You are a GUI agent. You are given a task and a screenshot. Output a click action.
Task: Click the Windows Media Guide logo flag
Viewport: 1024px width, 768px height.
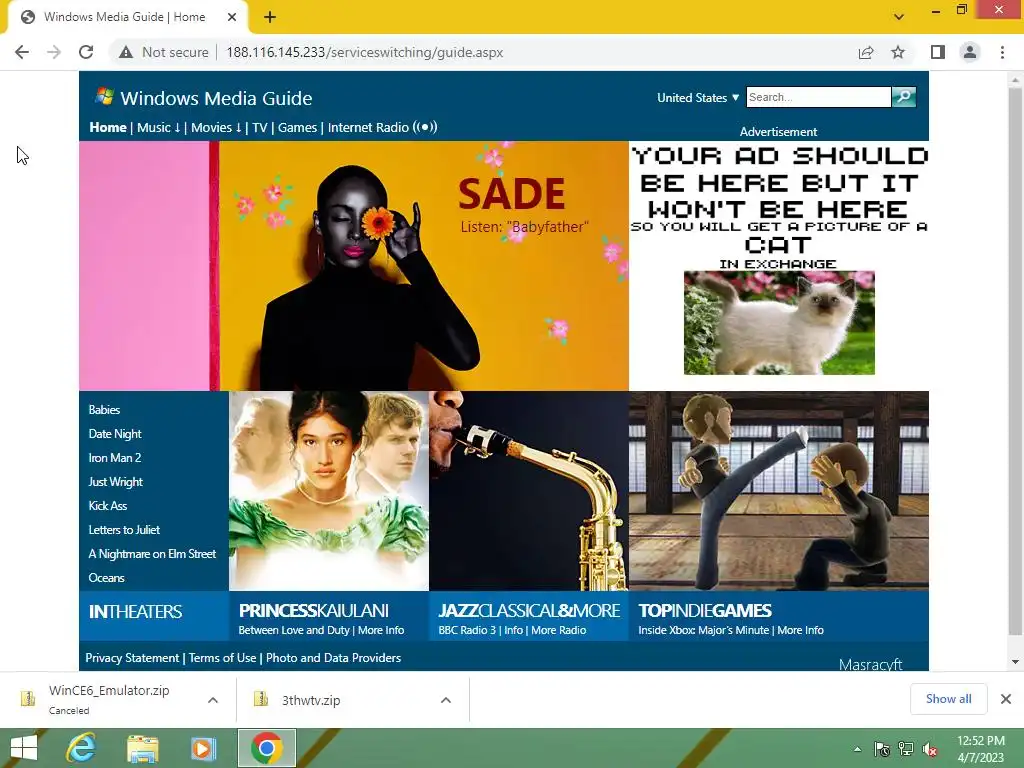[x=104, y=97]
